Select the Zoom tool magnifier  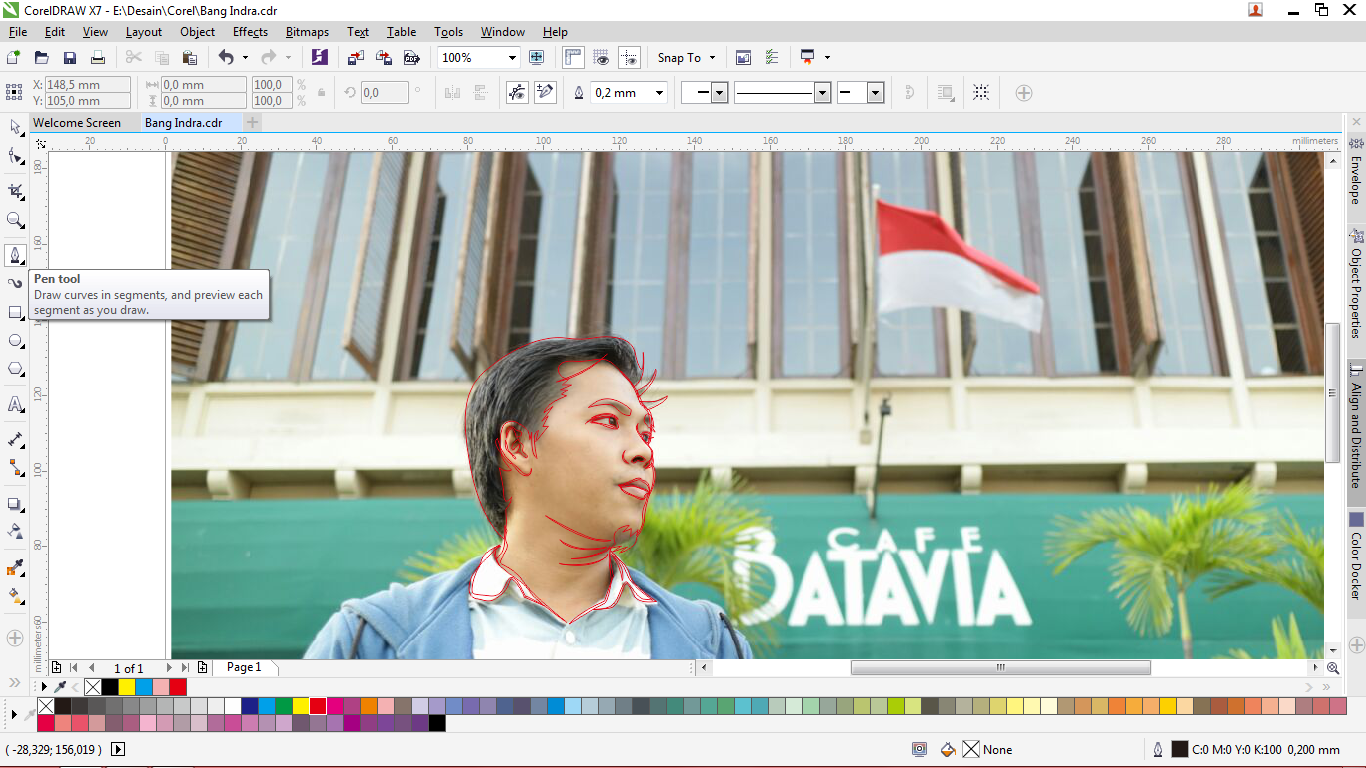tap(15, 220)
